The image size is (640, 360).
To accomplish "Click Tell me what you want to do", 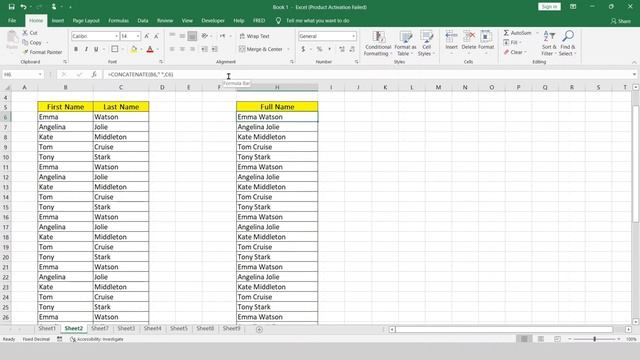I will [318, 20].
